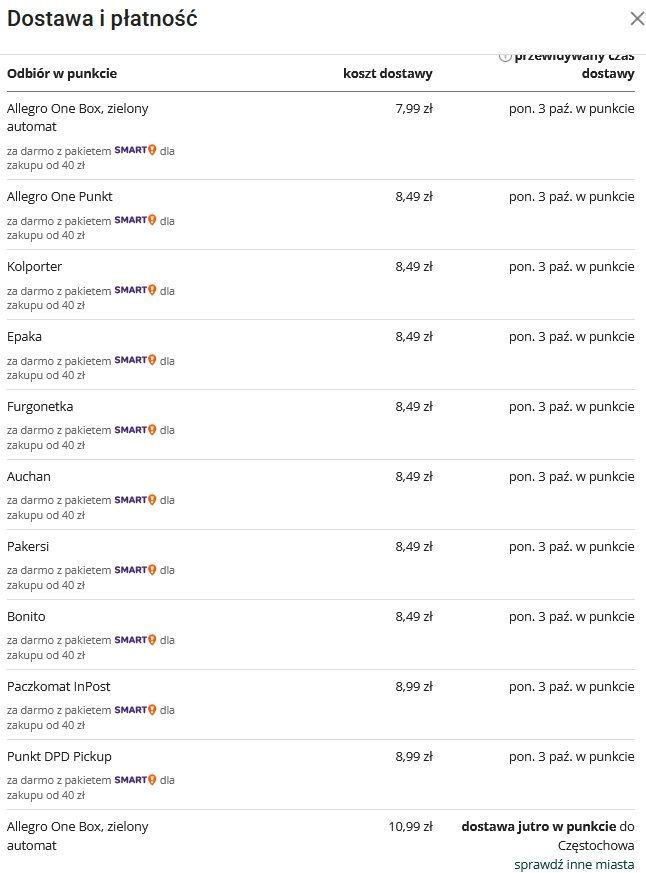This screenshot has width=646, height=873.
Task: Click the 10,99 zł next-day delivery price
Action: [410, 827]
